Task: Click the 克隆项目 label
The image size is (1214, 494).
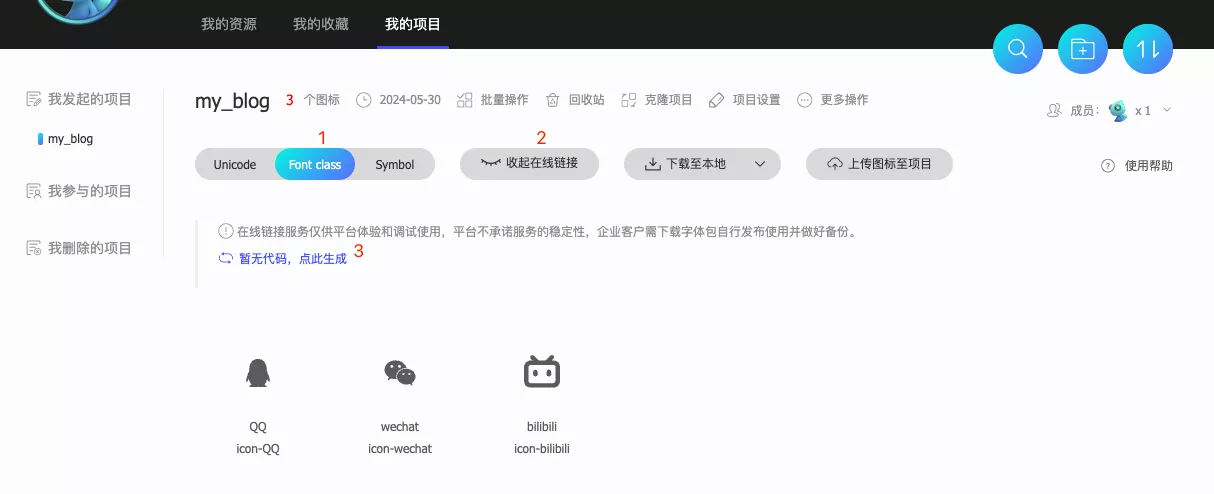Action: click(x=669, y=100)
